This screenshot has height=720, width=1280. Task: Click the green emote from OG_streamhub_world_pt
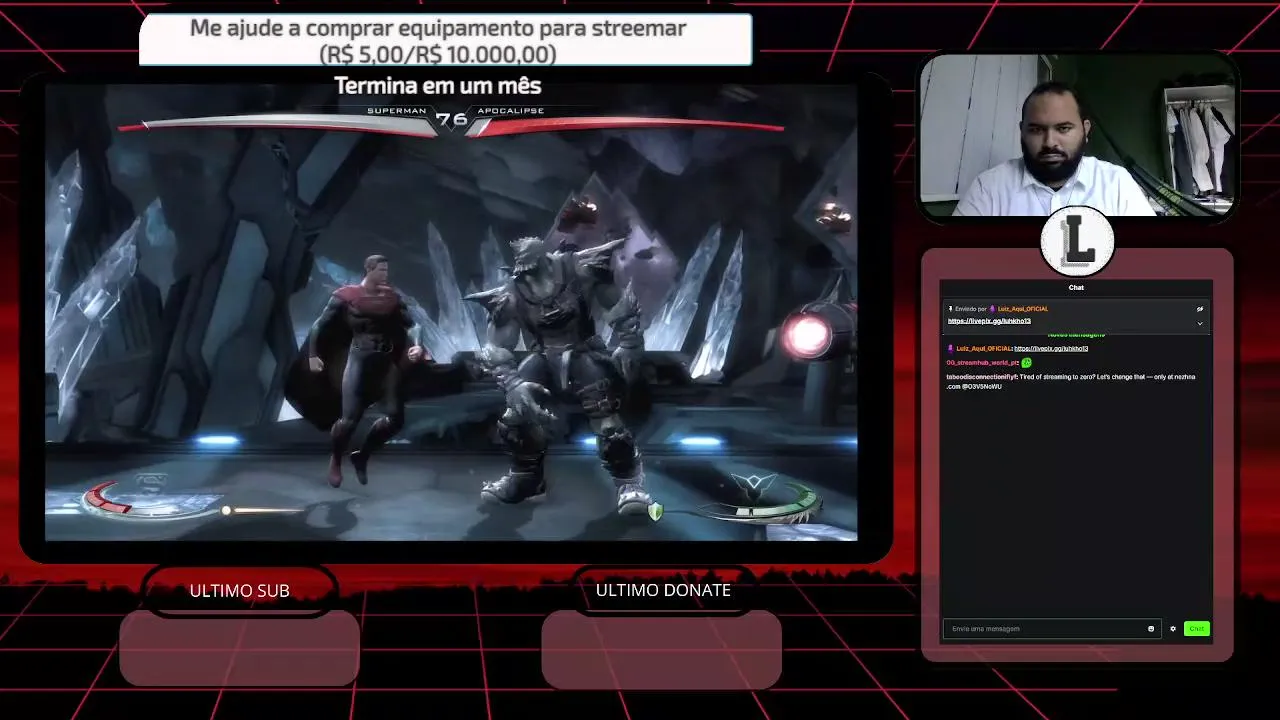1026,363
